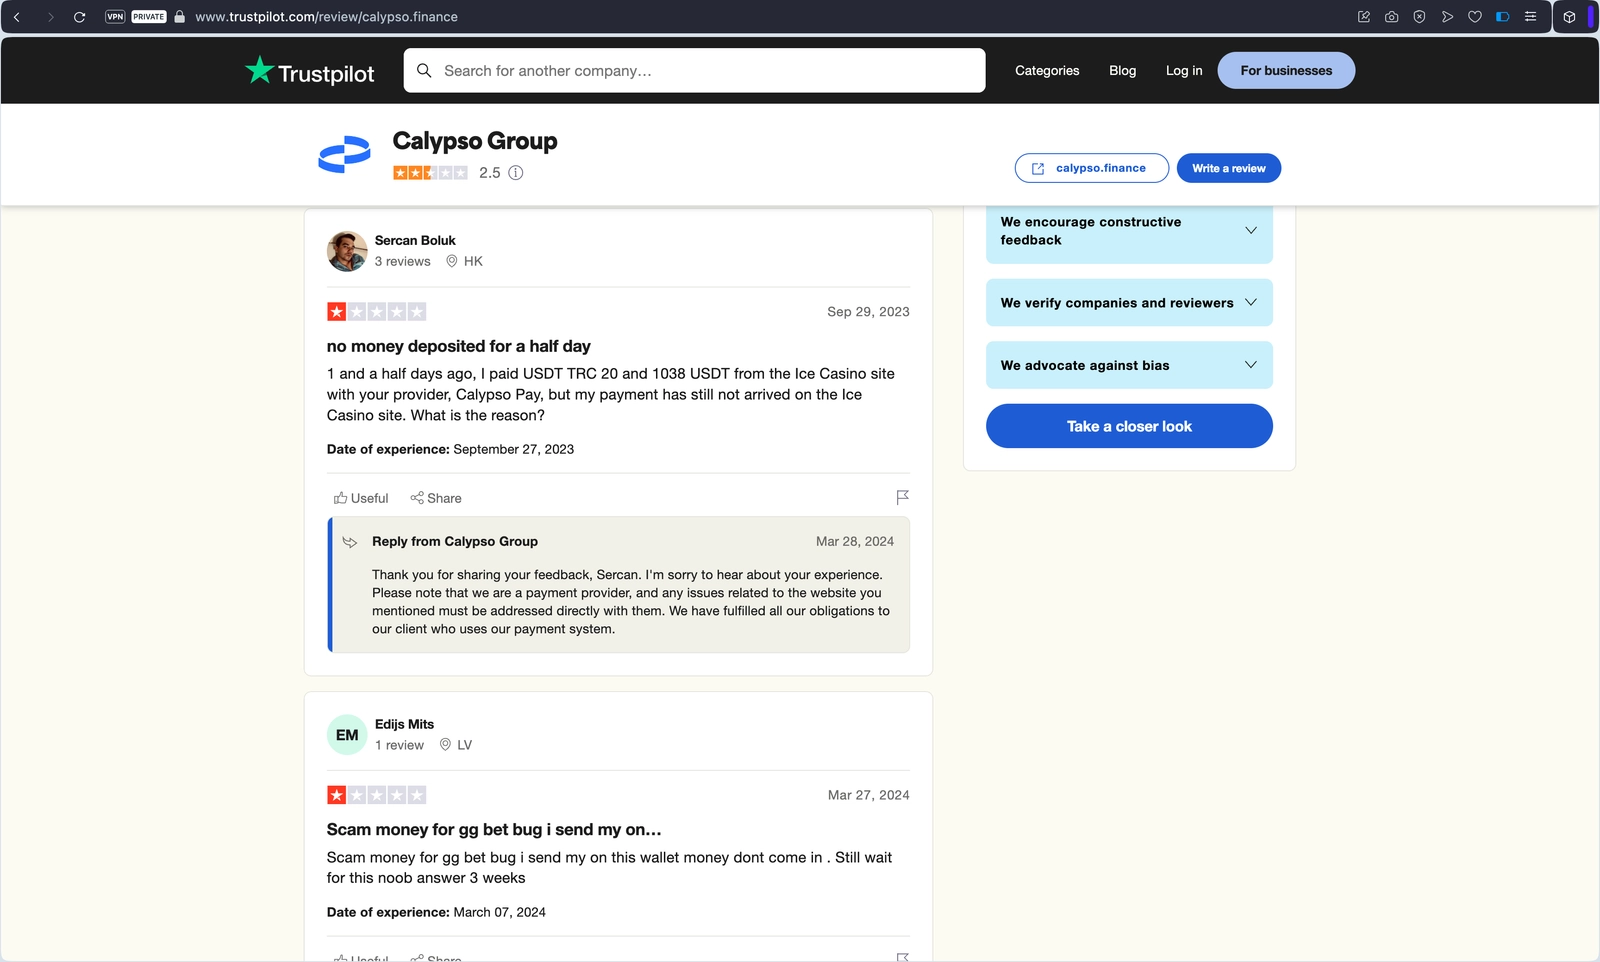The height and width of the screenshot is (962, 1600).
Task: Flag Sercan Boluk's review
Action: coord(902,497)
